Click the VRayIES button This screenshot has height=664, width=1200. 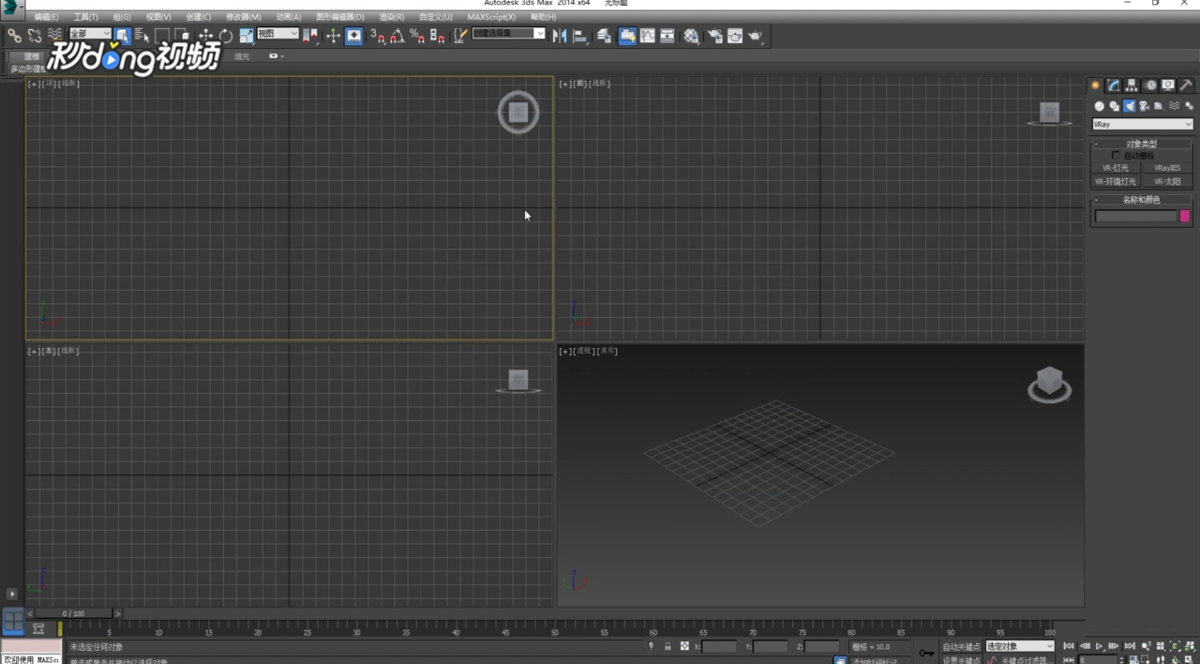[1167, 168]
